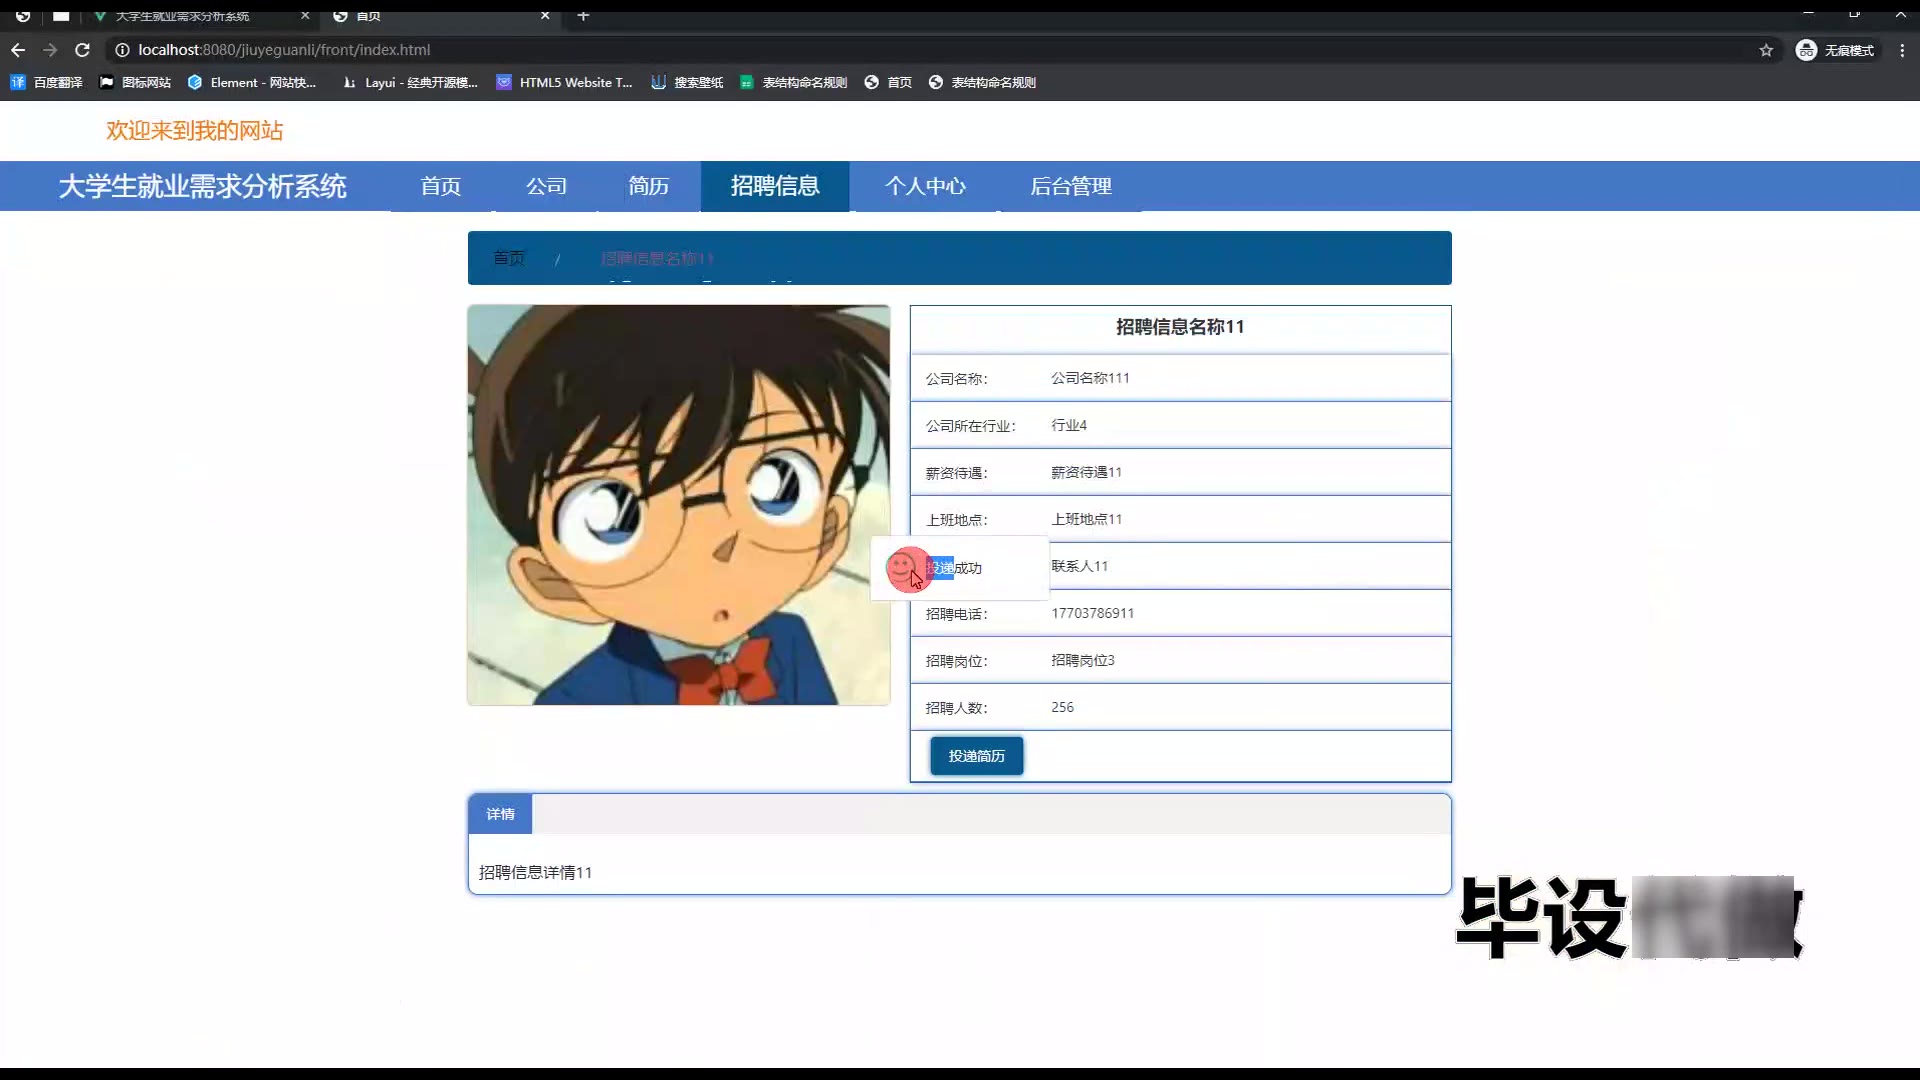Bookmark this page with star icon

pos(1766,50)
